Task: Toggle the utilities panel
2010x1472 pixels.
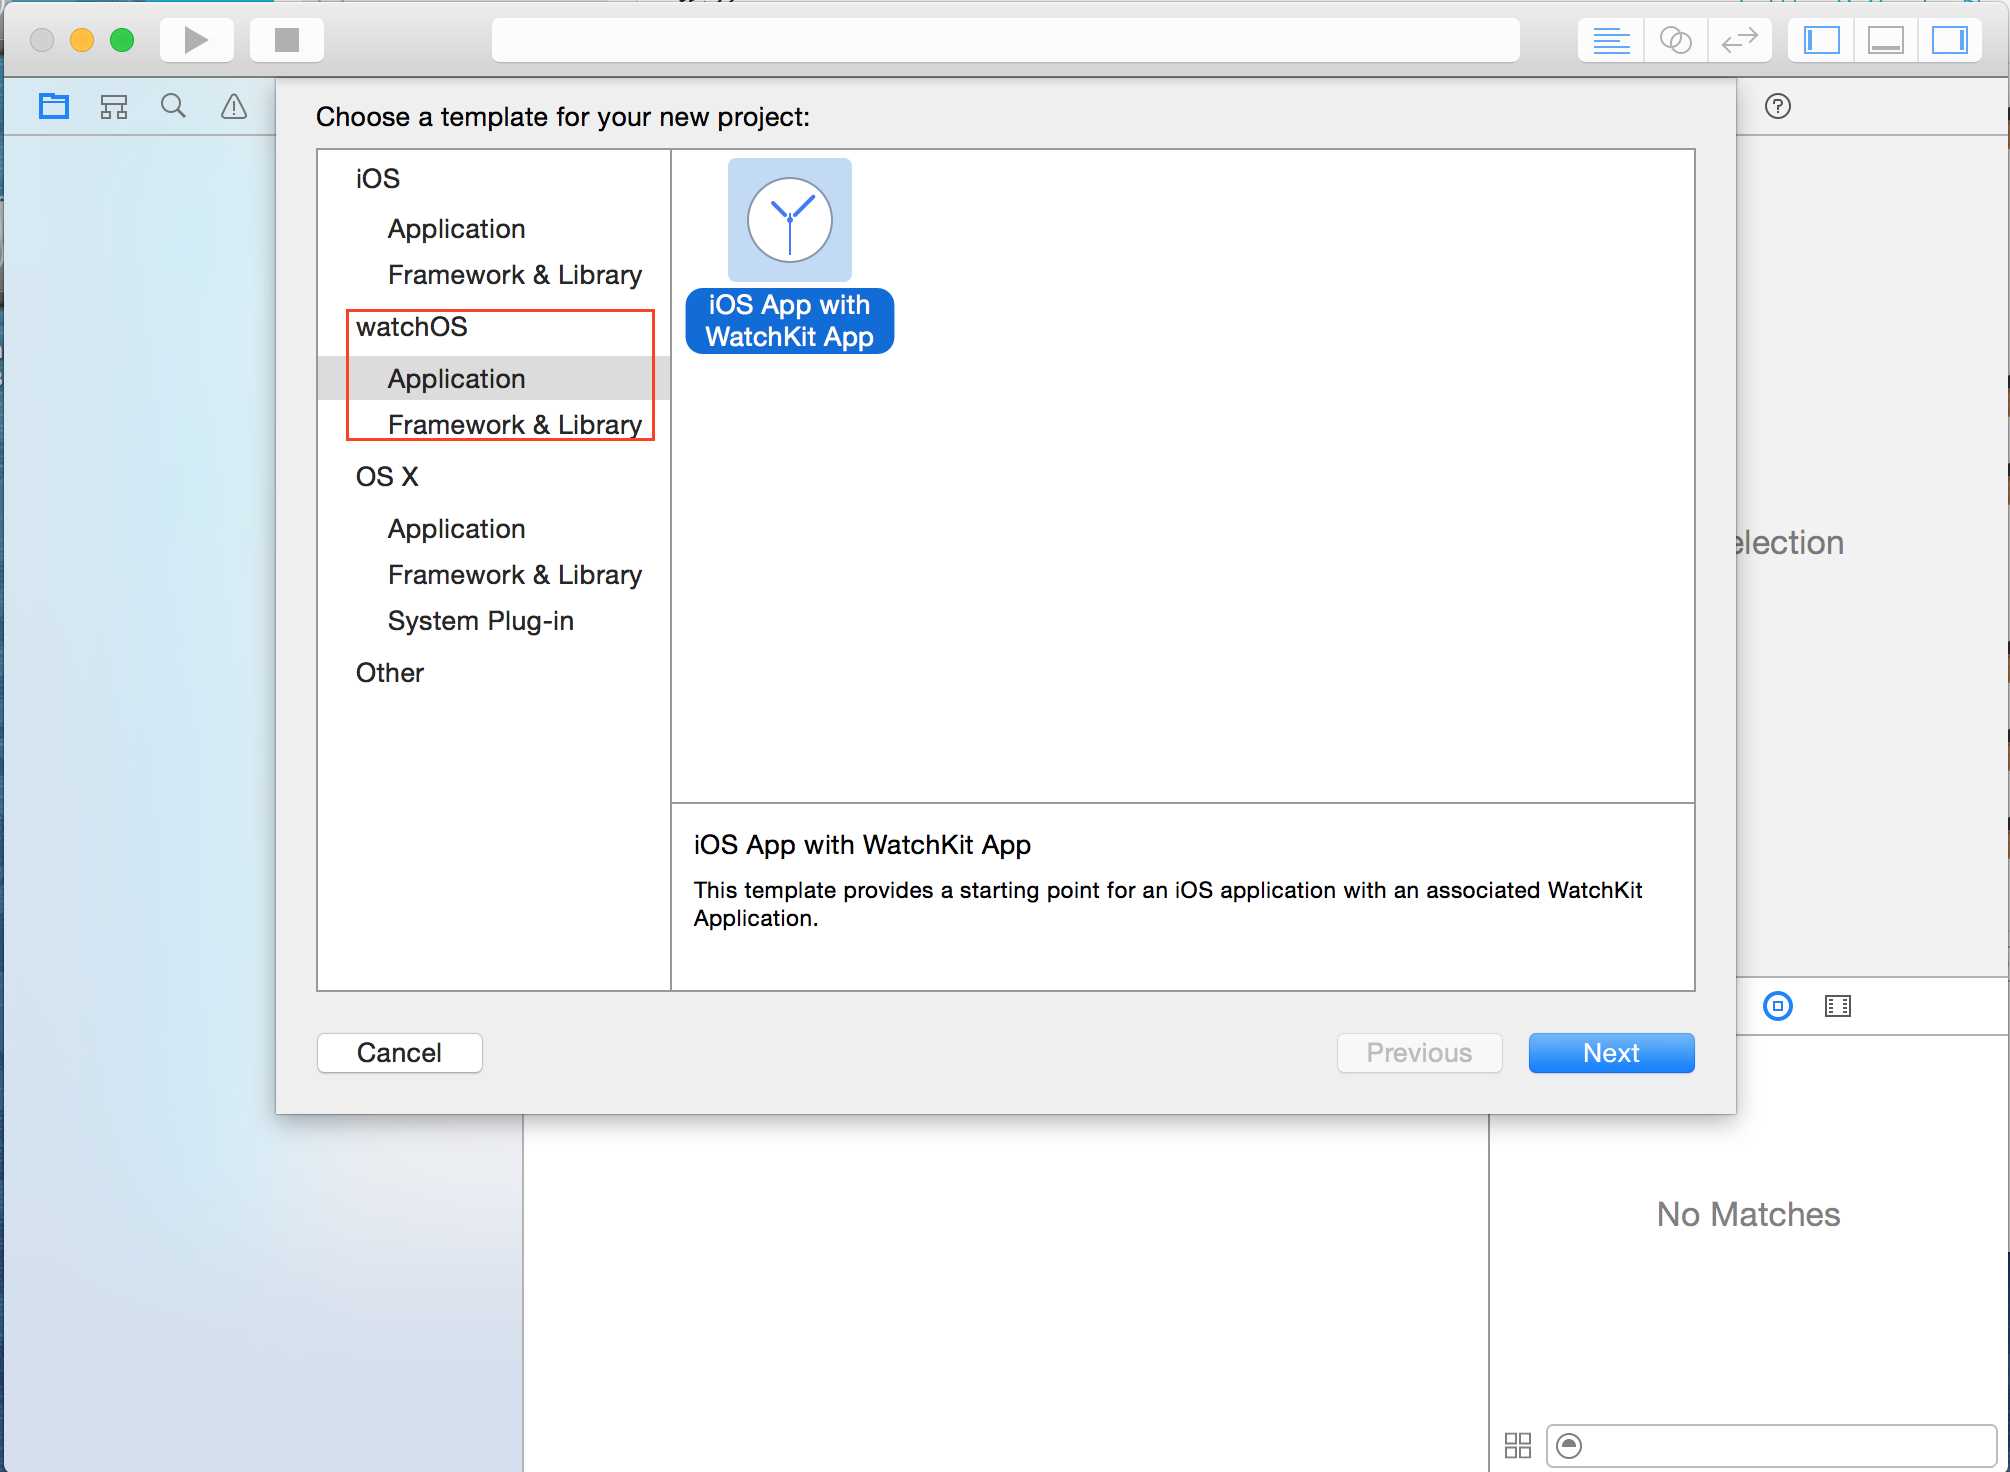Action: [1949, 40]
